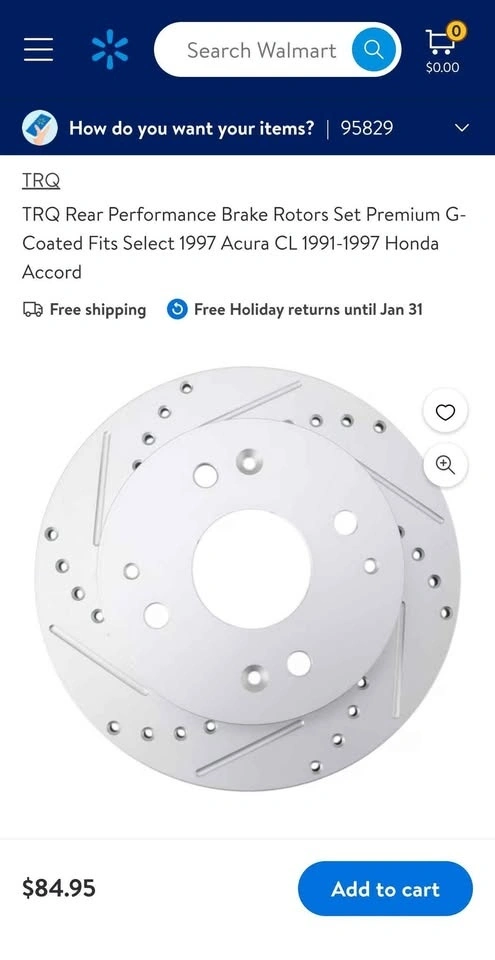
Task: Open the hamburger navigation menu
Action: [39, 50]
